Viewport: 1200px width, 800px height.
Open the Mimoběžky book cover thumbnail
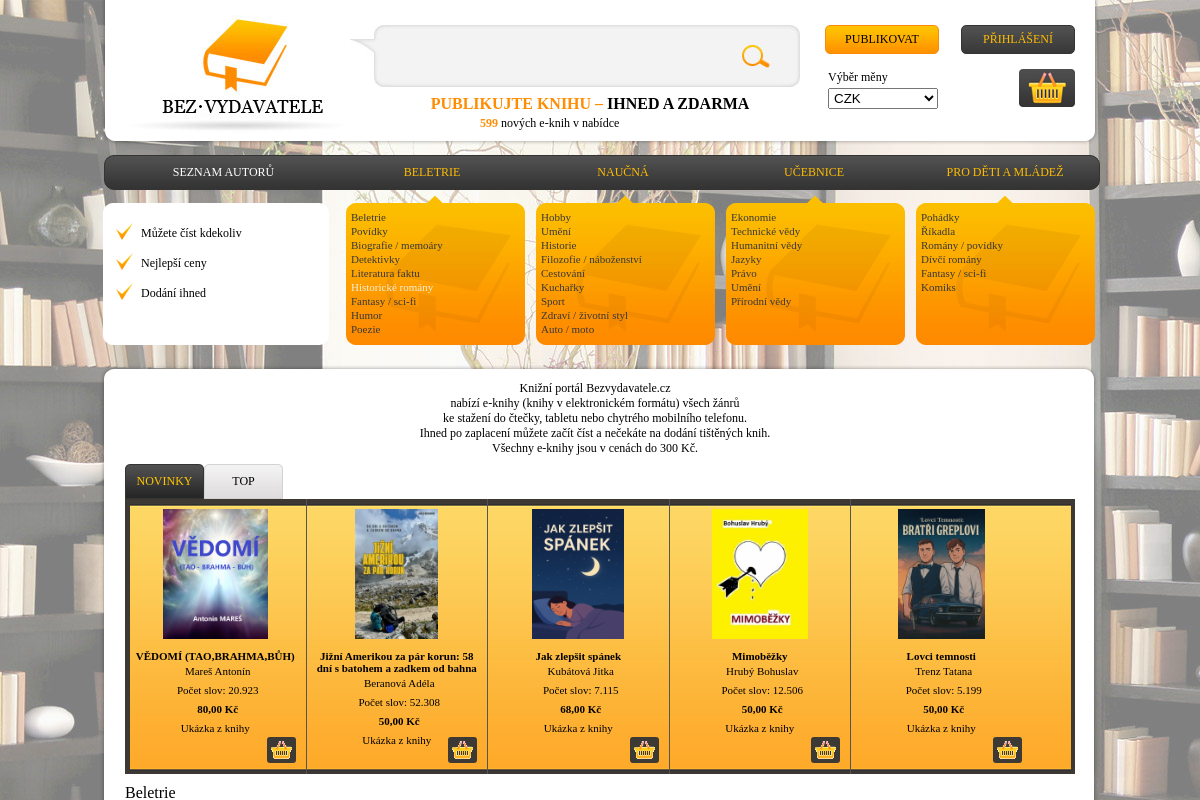(759, 574)
